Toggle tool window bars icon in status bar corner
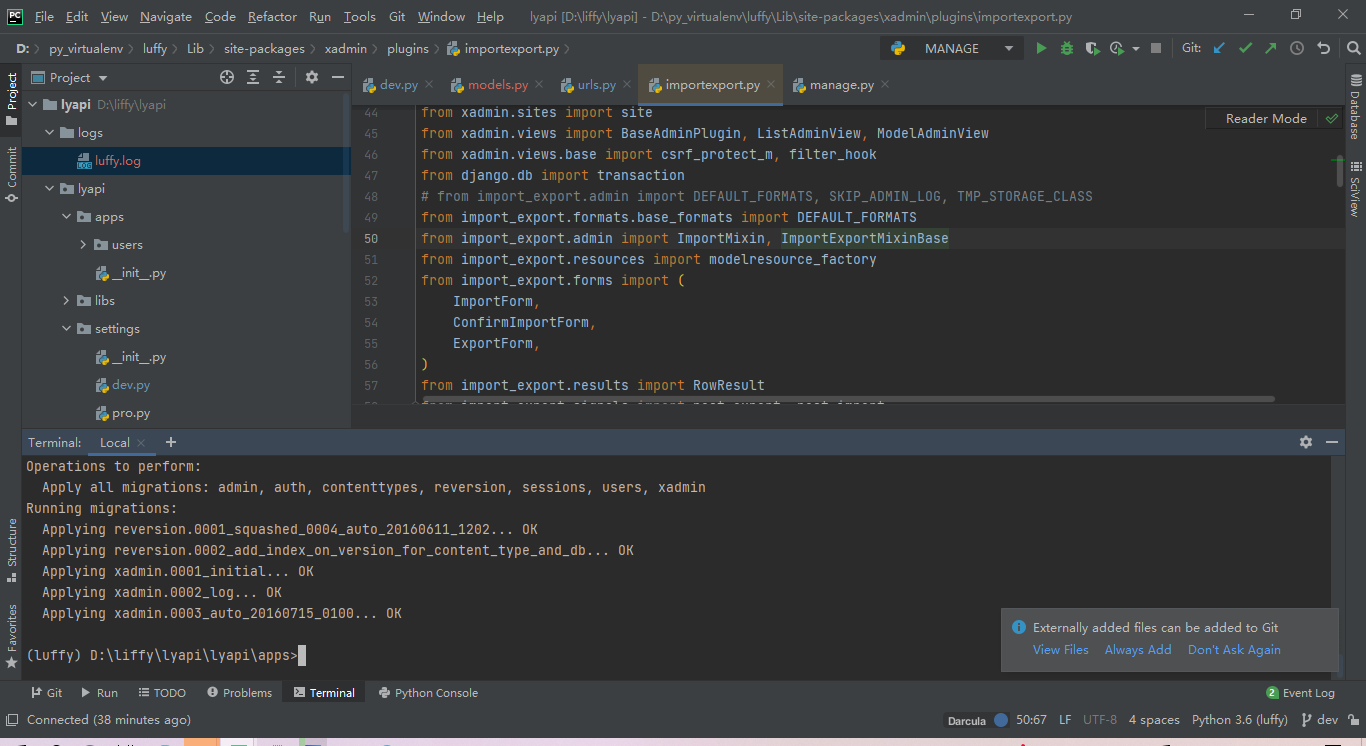The width and height of the screenshot is (1366, 746). click(x=11, y=720)
